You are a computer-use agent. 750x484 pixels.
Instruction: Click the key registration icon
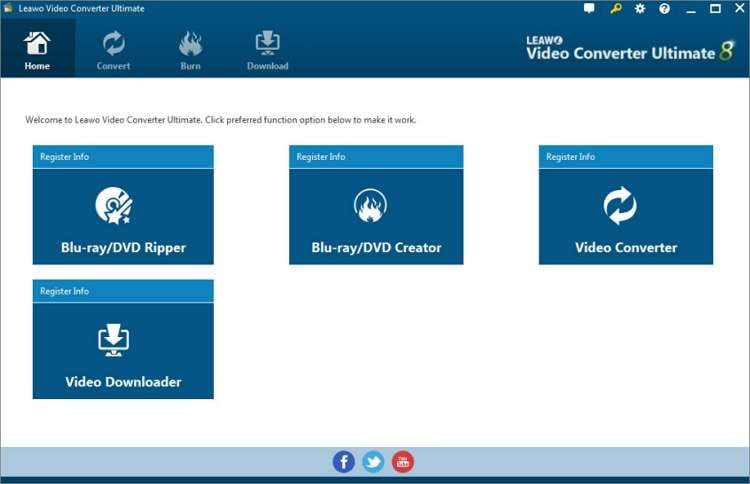click(616, 9)
